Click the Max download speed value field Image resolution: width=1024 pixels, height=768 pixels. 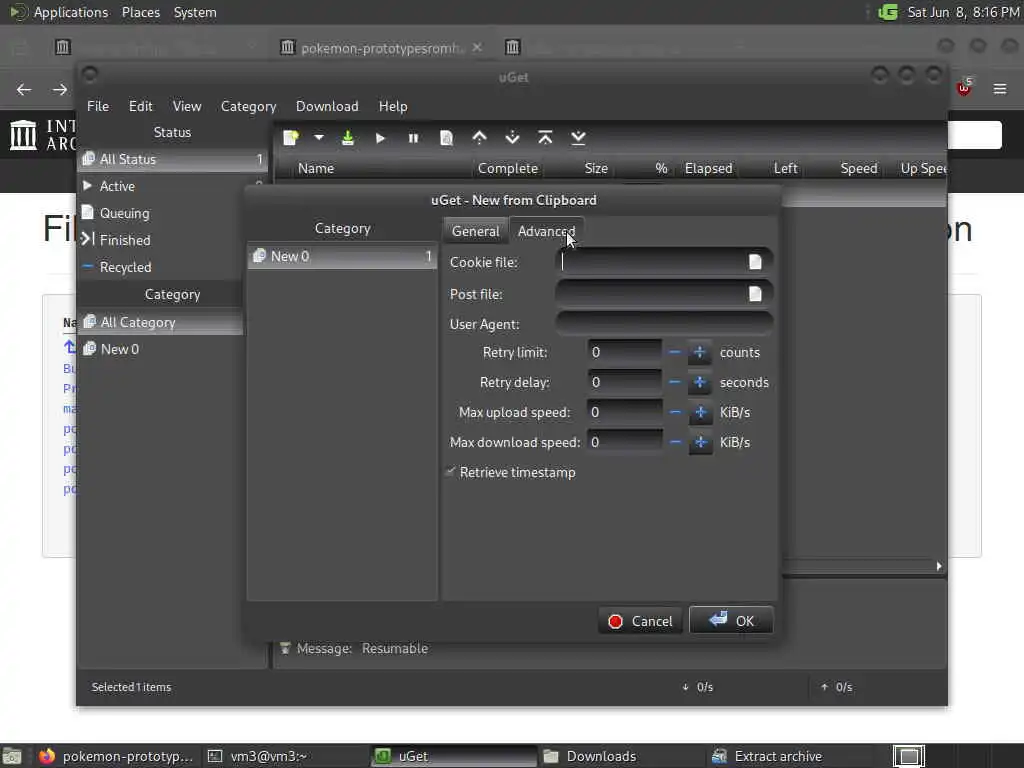pyautogui.click(x=625, y=442)
